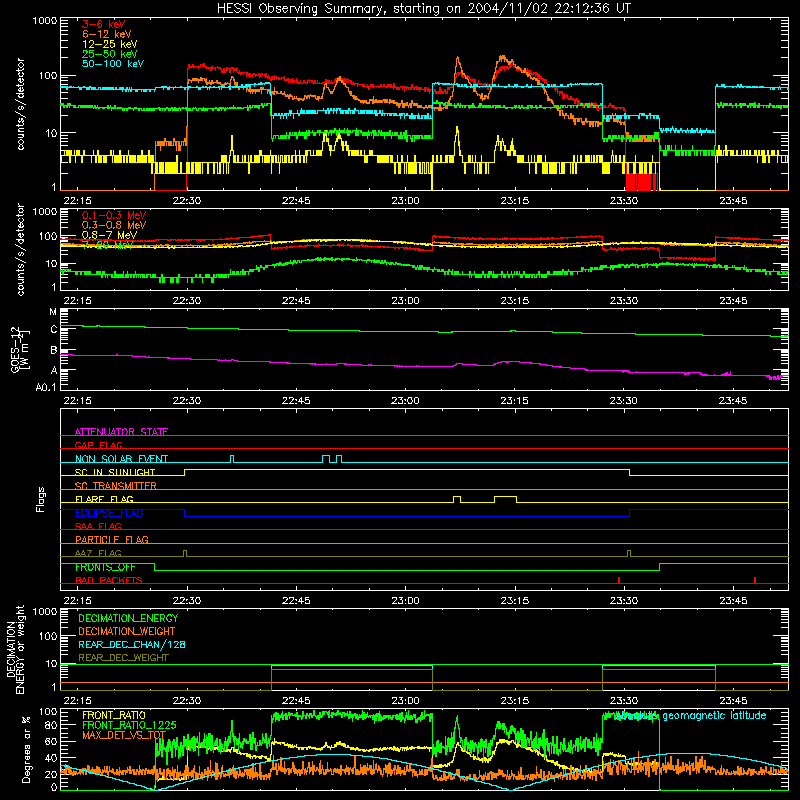Click 23:45 time label below Flags panel

733,601
